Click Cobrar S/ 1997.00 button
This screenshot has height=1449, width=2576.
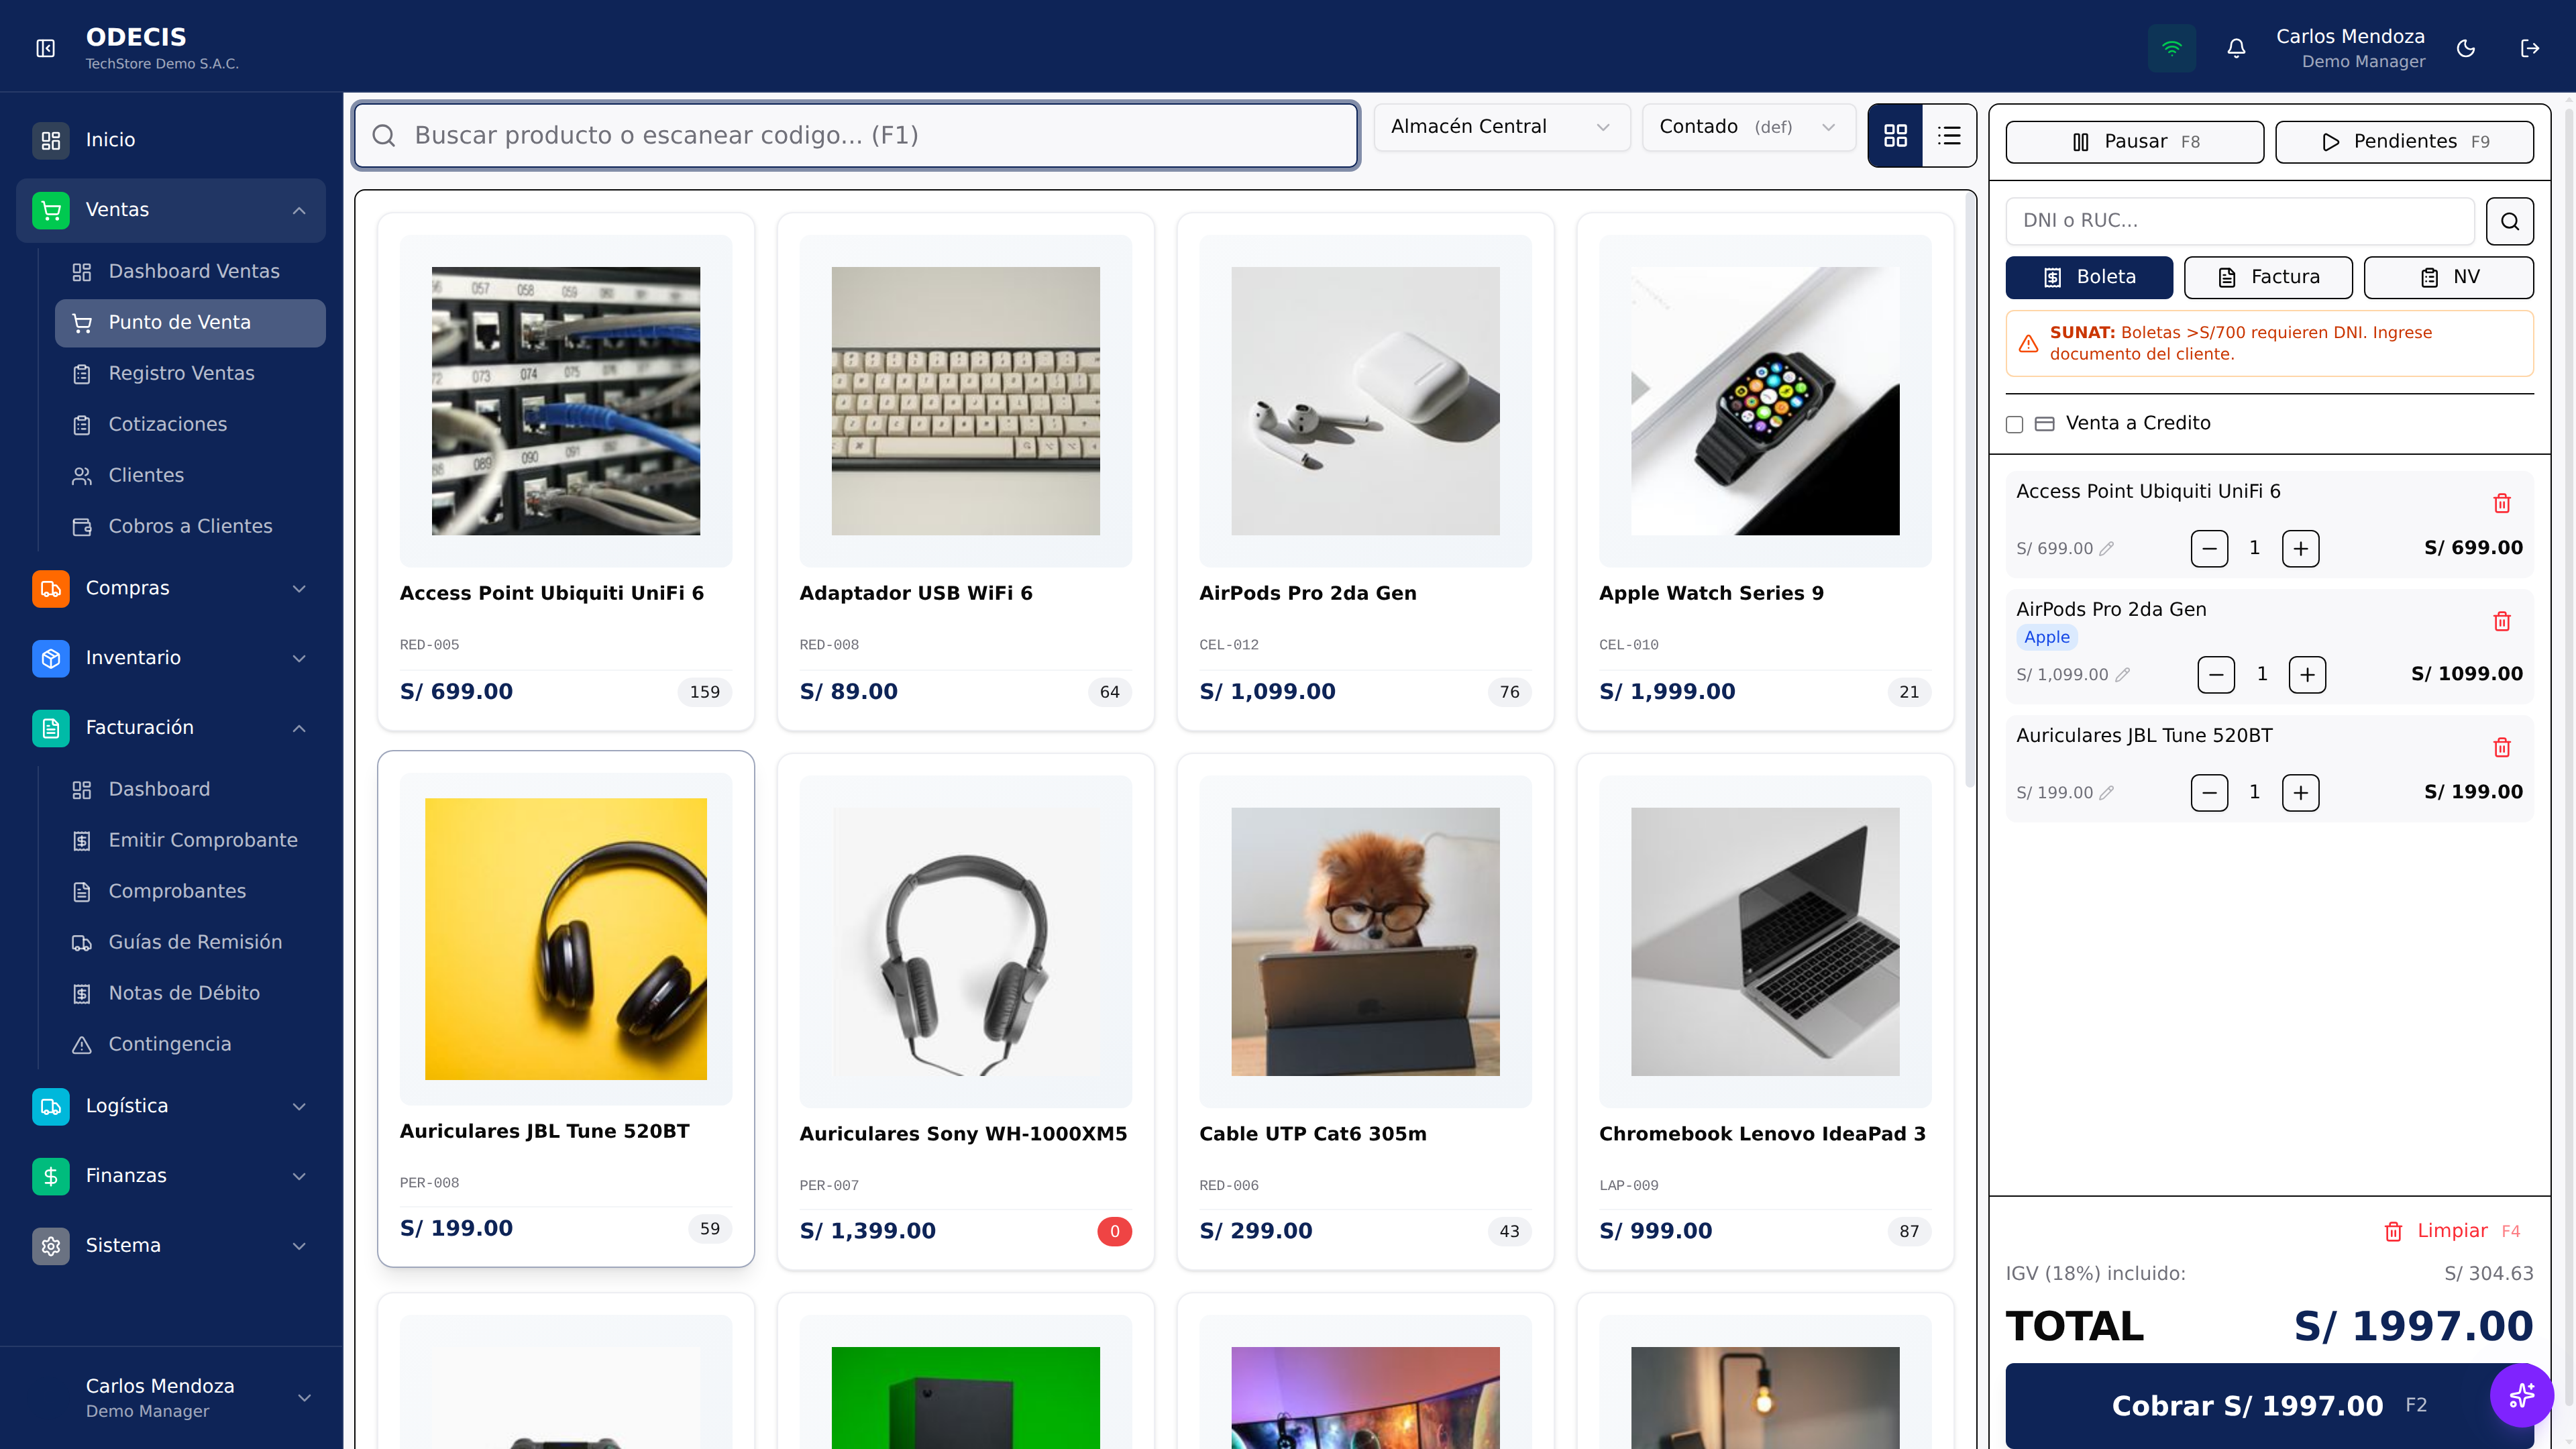tap(2269, 1406)
